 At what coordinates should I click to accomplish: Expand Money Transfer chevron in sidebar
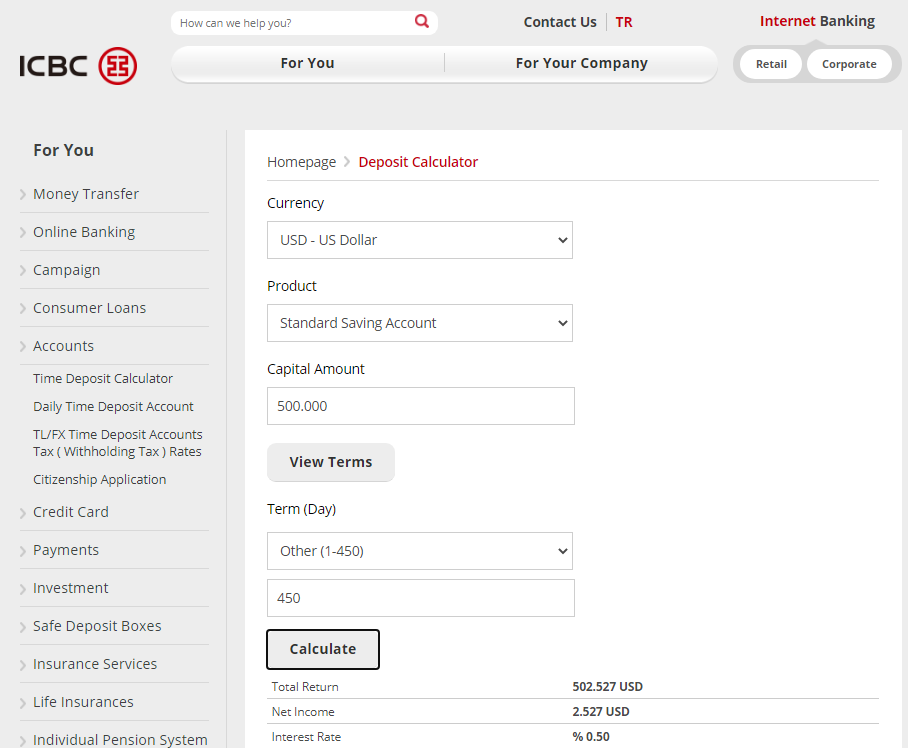coord(23,195)
